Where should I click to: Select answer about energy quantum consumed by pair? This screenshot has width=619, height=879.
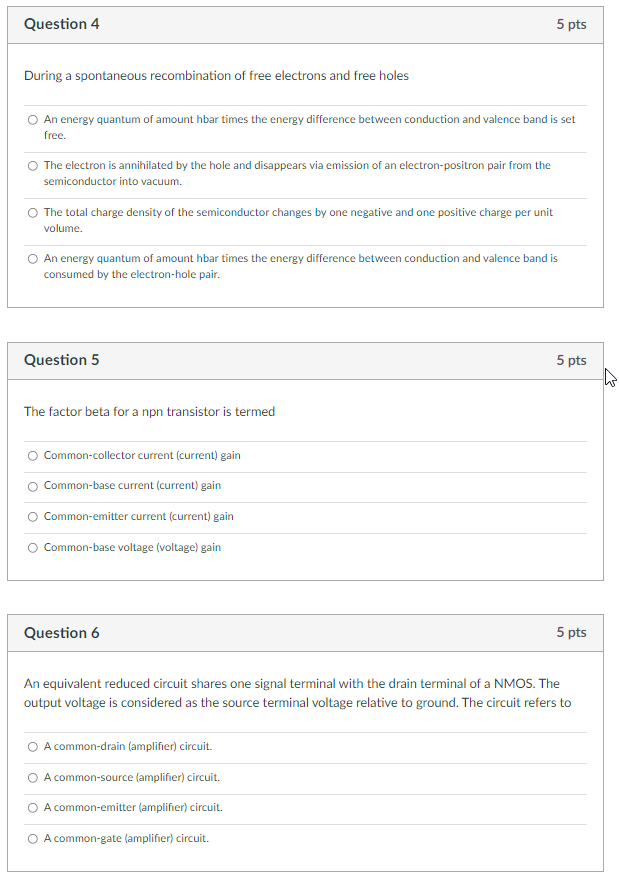pos(32,258)
